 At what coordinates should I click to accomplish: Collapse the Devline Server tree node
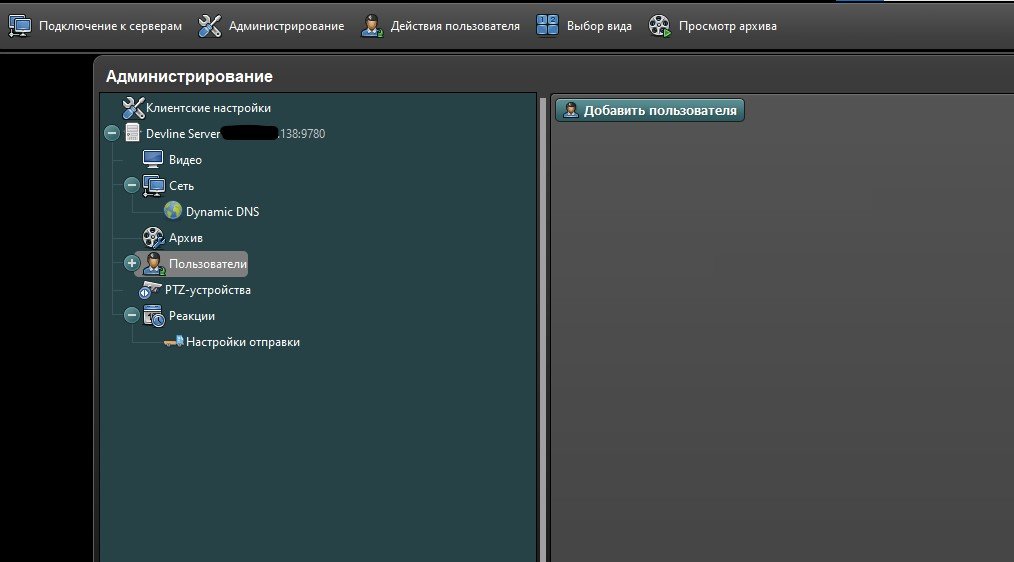coord(111,134)
